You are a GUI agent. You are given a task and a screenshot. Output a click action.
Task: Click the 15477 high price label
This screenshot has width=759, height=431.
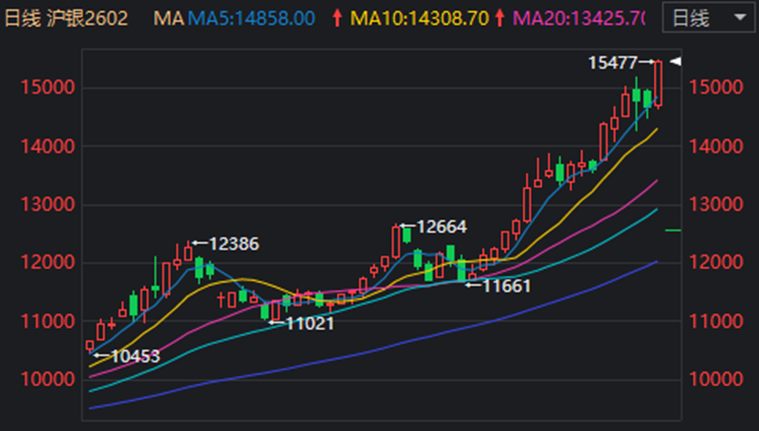click(x=612, y=63)
